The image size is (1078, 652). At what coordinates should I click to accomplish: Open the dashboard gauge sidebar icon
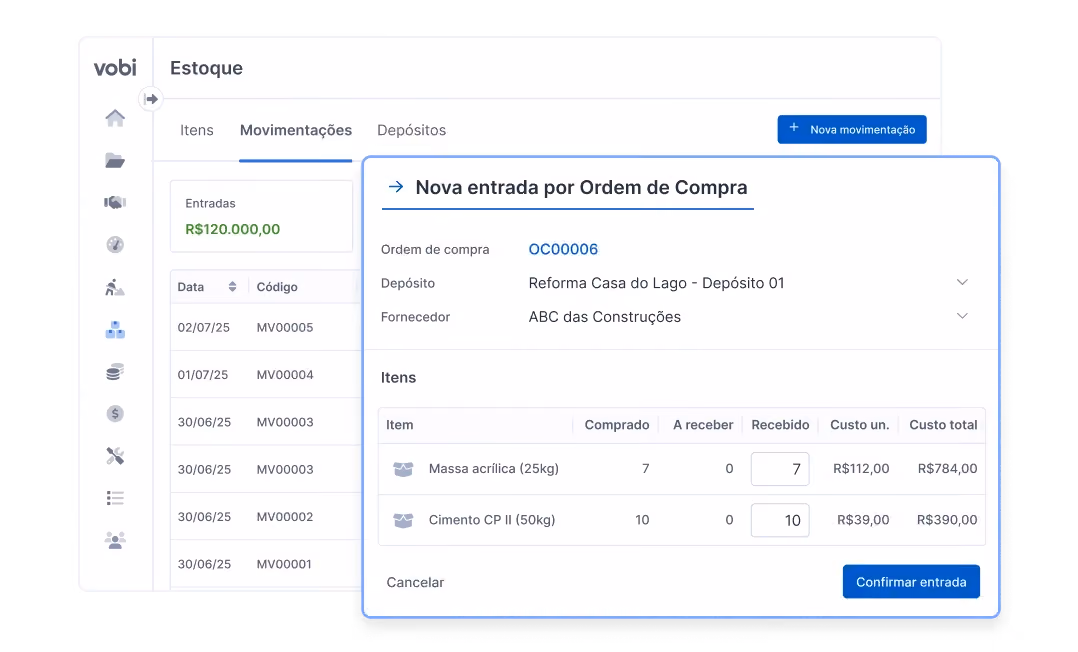[x=115, y=244]
